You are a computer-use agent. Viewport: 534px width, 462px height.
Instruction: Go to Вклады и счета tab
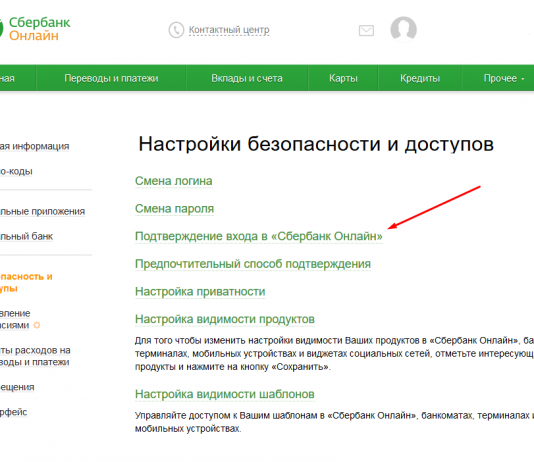(x=247, y=78)
